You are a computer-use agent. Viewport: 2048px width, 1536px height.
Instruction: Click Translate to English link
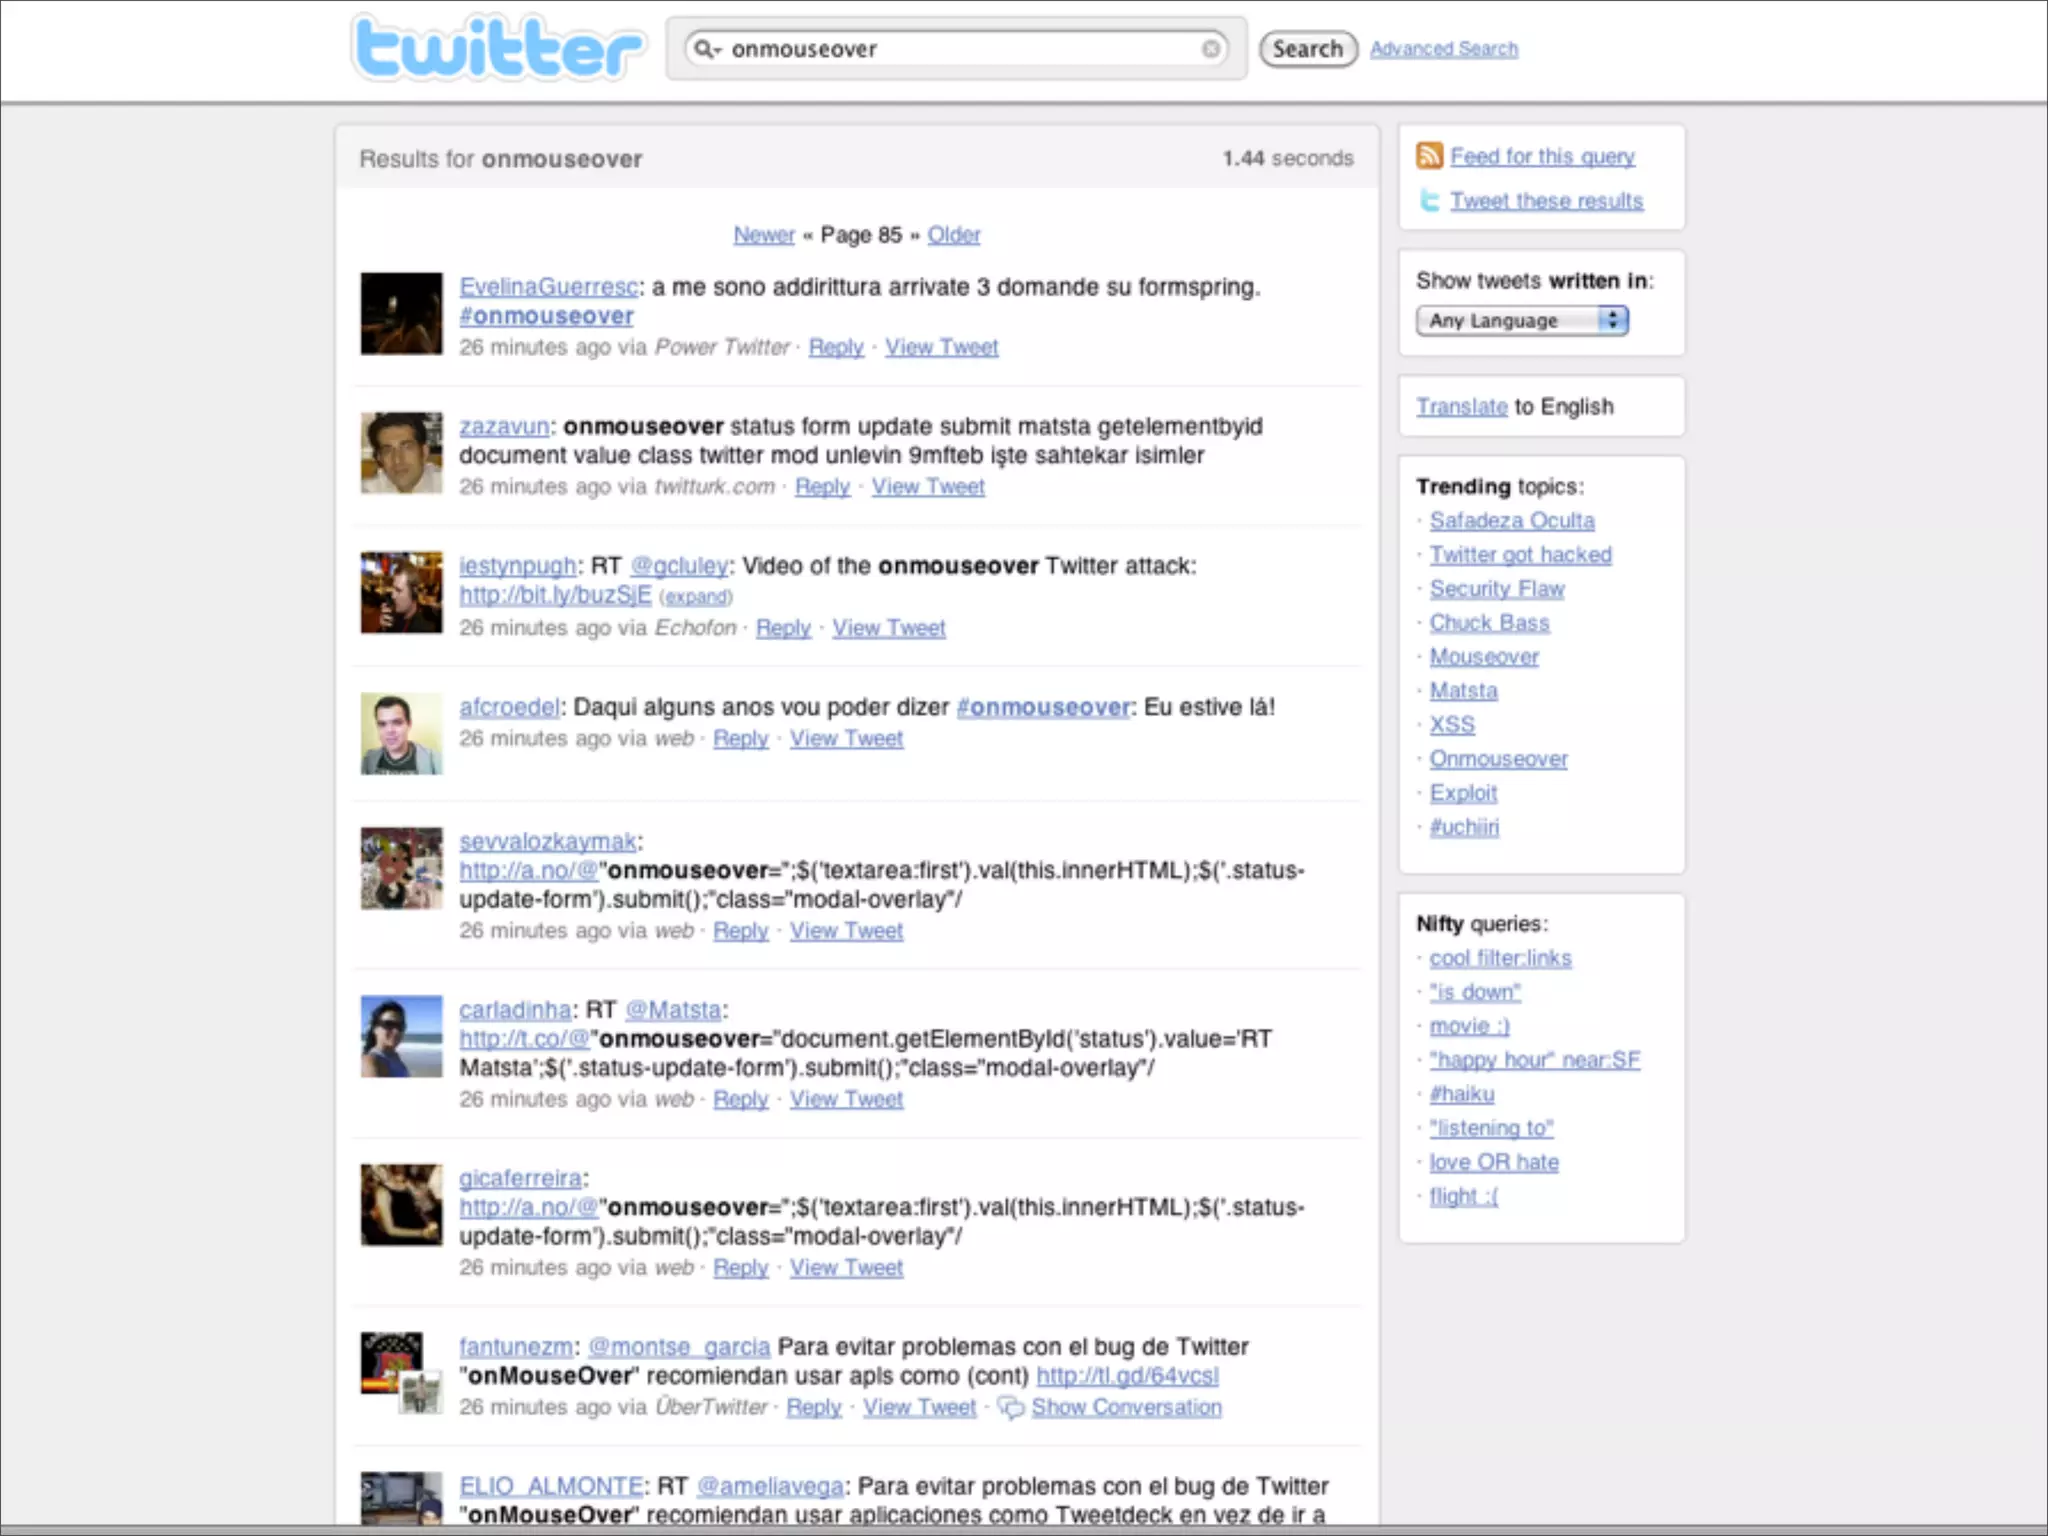coord(1461,407)
